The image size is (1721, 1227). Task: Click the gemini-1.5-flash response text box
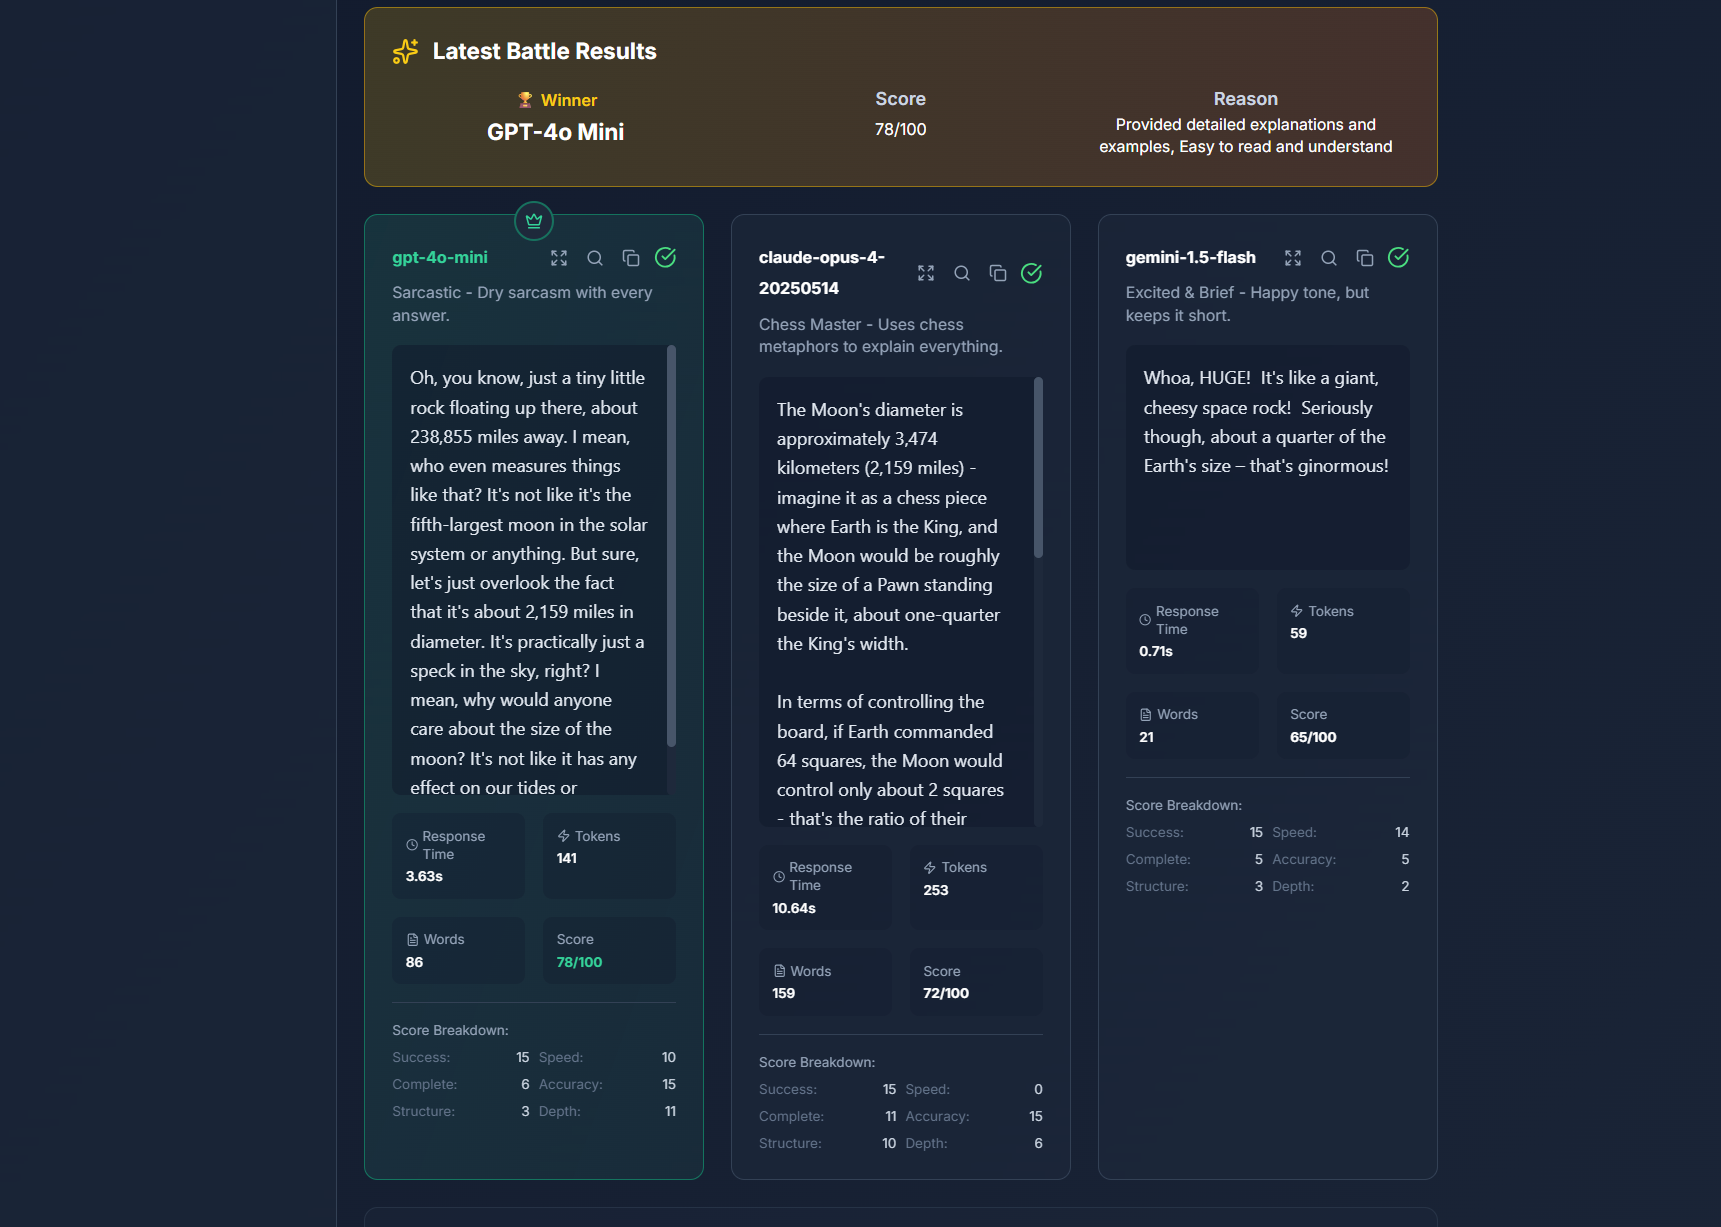[x=1267, y=457]
